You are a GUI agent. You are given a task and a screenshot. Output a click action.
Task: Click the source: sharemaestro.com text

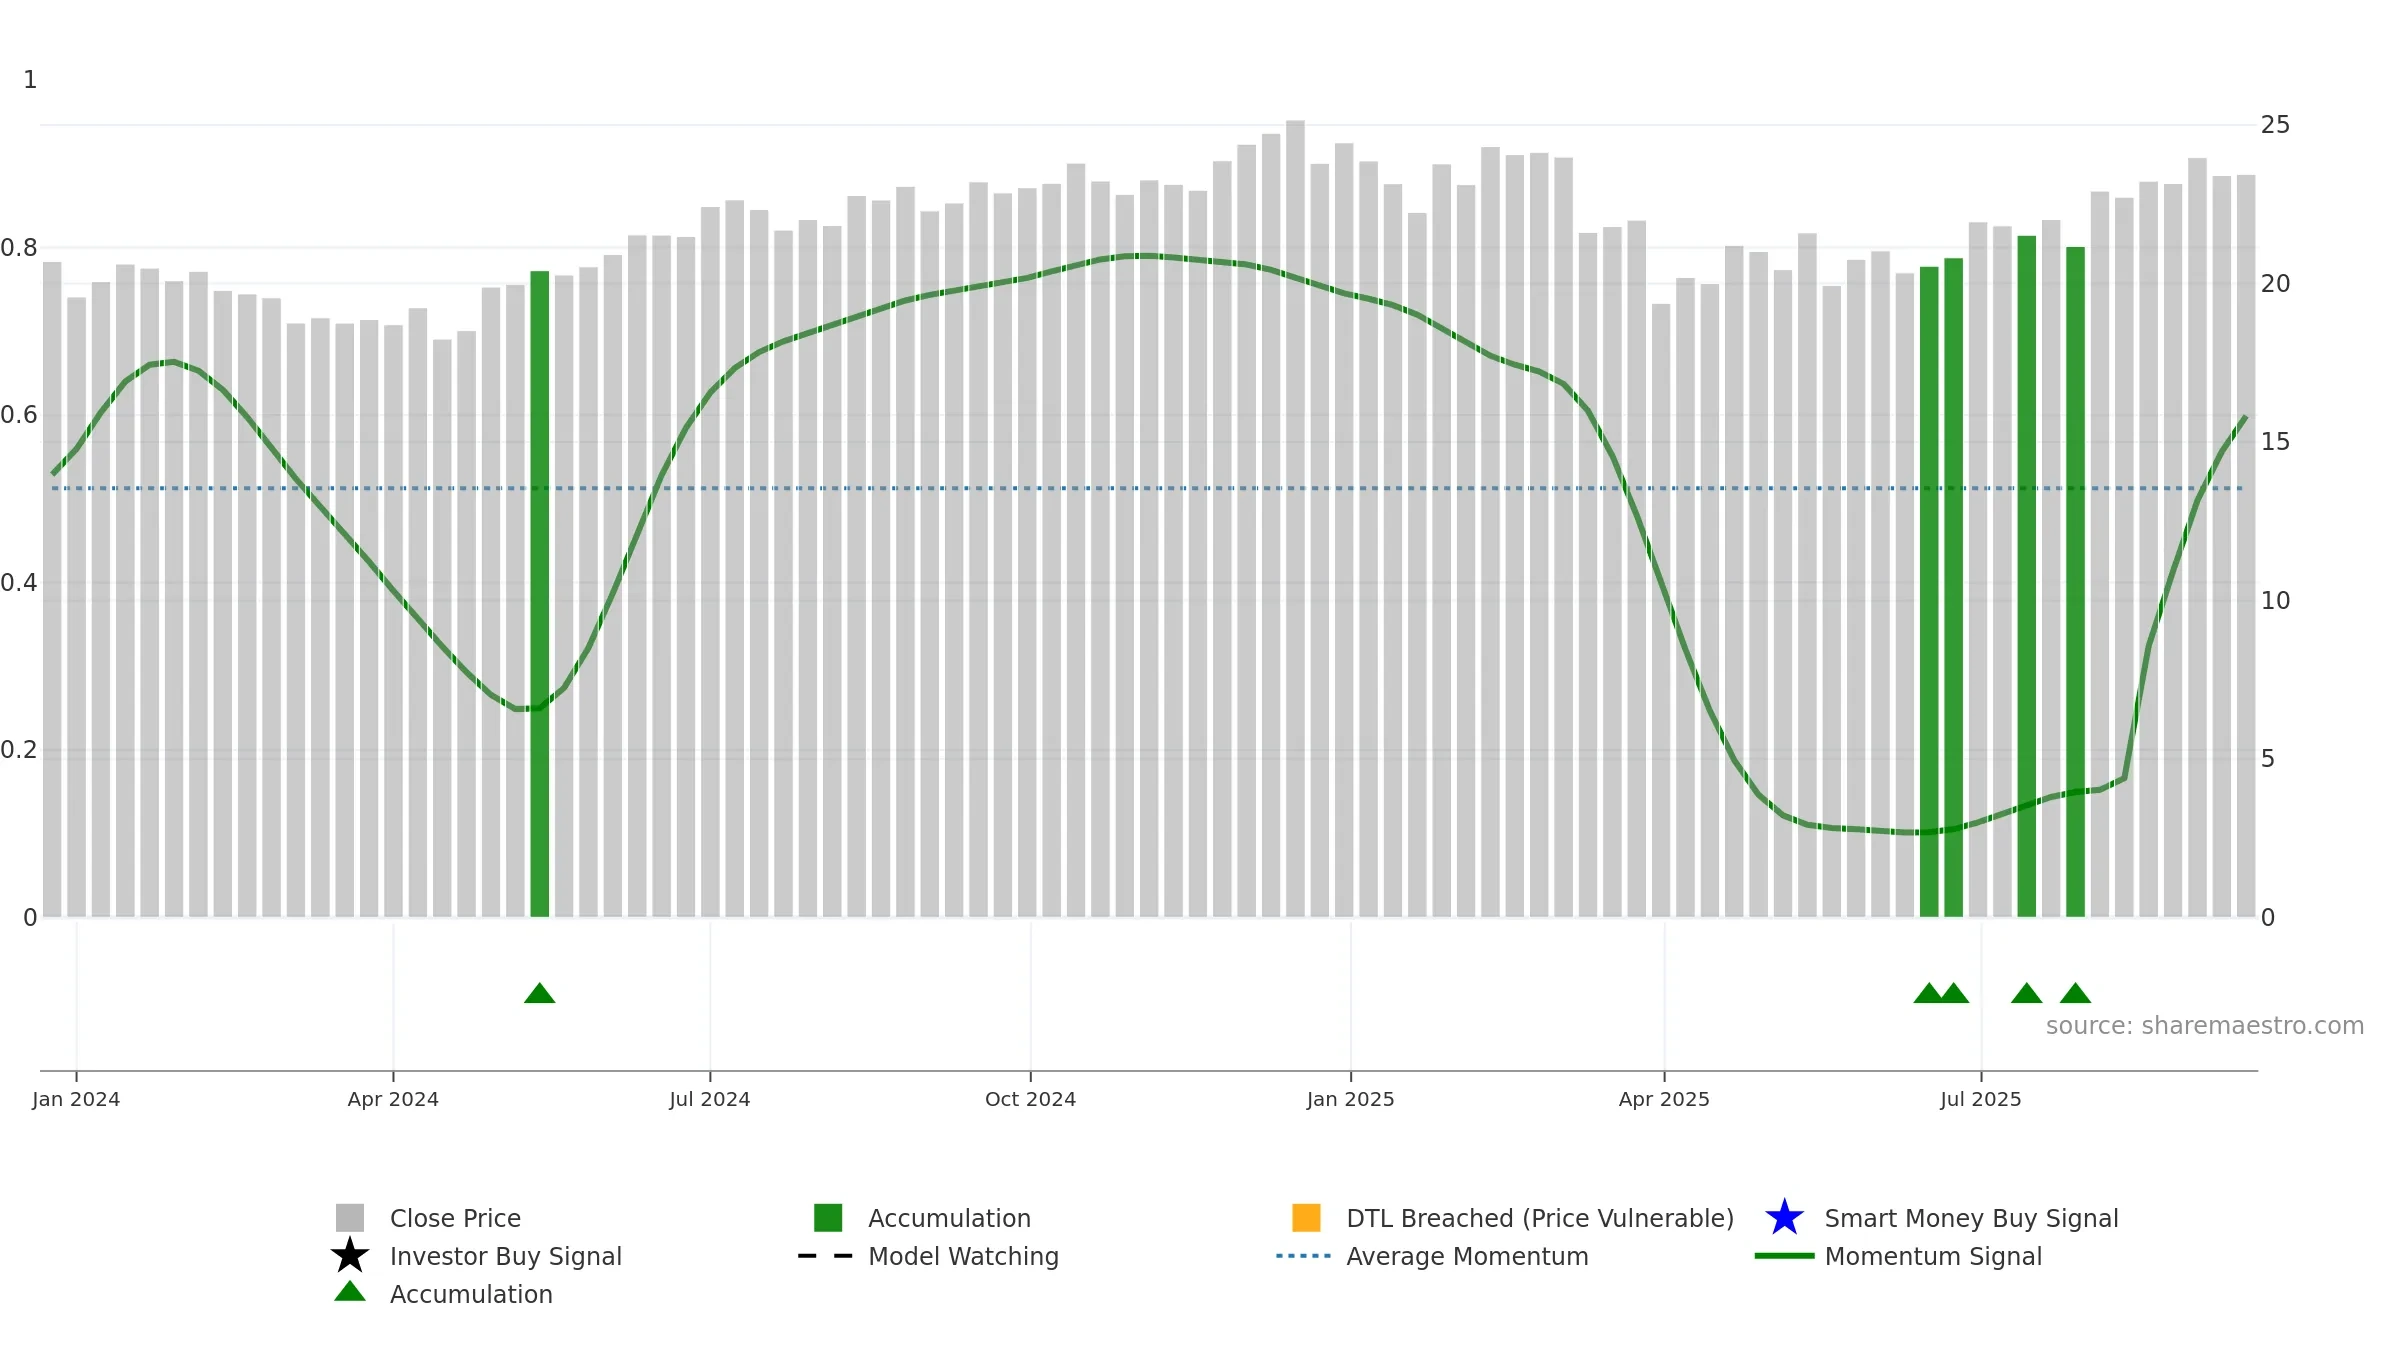point(2205,1026)
